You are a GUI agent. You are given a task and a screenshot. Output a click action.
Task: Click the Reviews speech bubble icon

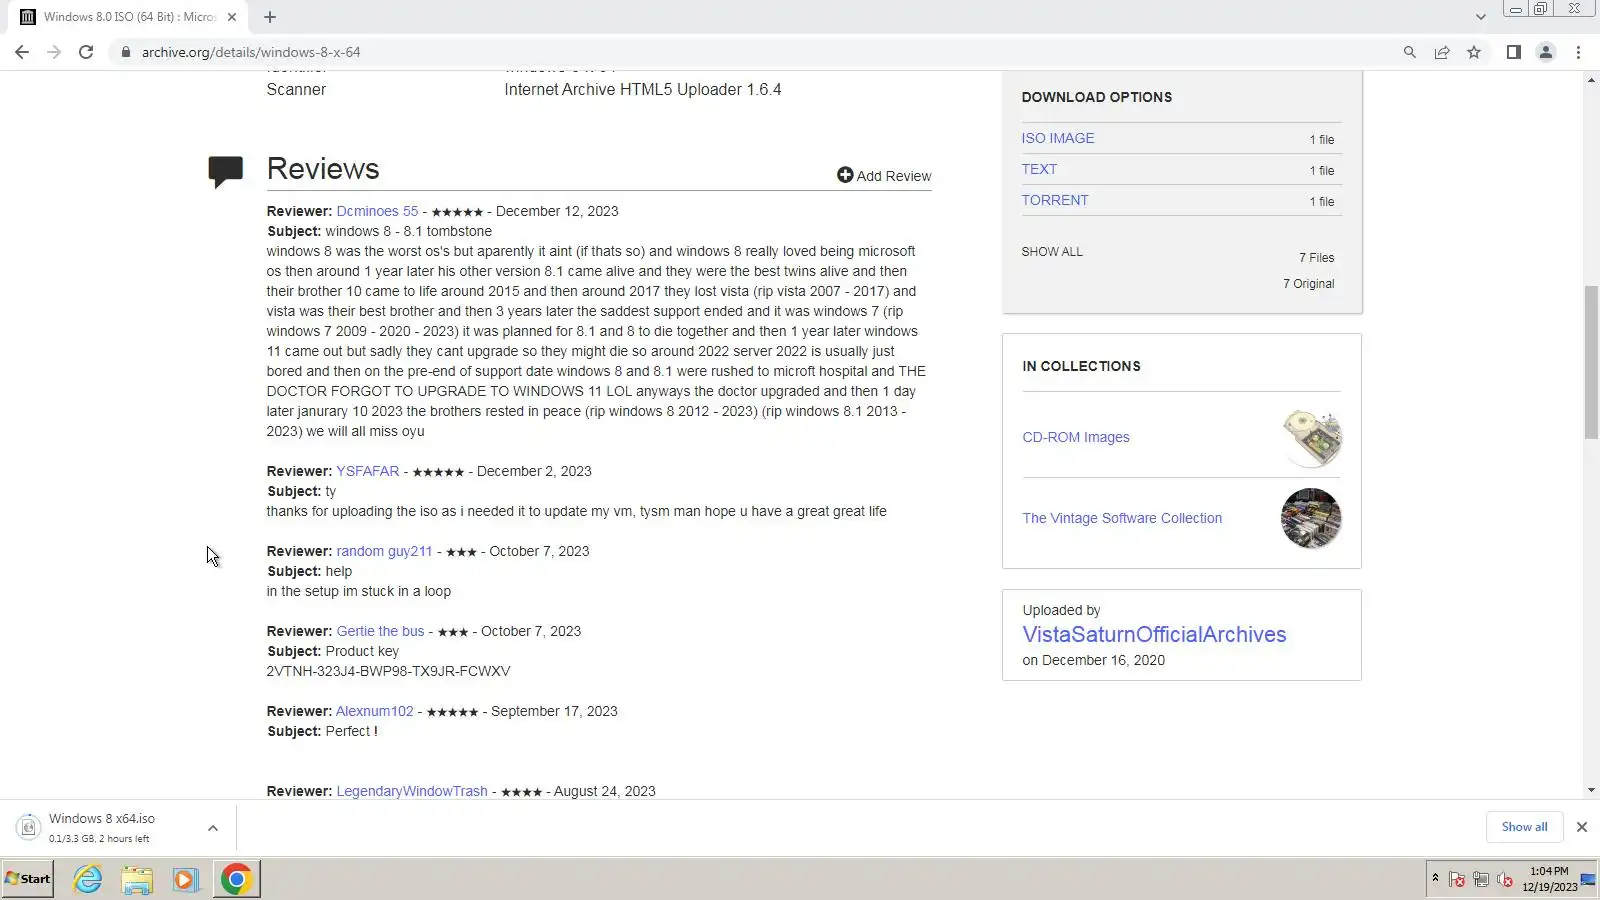(x=225, y=171)
